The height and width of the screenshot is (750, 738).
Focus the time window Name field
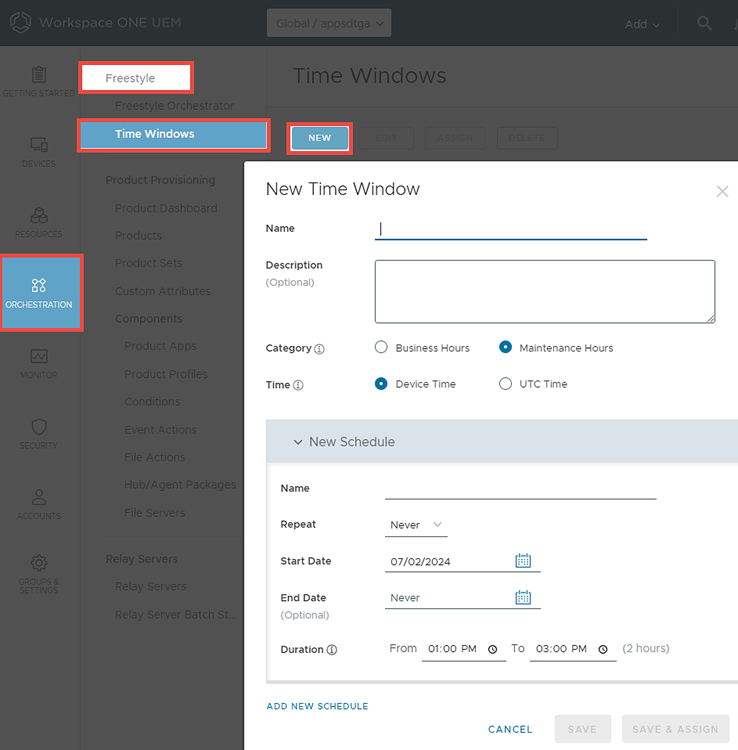511,229
